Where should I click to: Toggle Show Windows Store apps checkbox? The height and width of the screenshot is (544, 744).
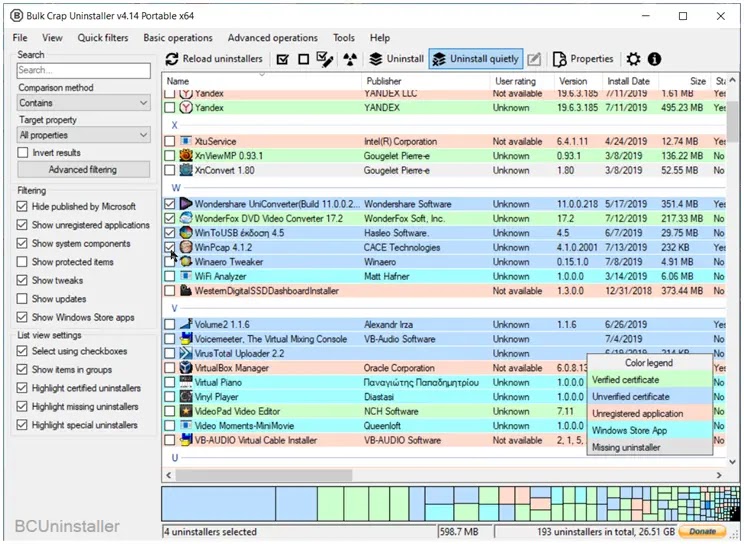tap(22, 317)
